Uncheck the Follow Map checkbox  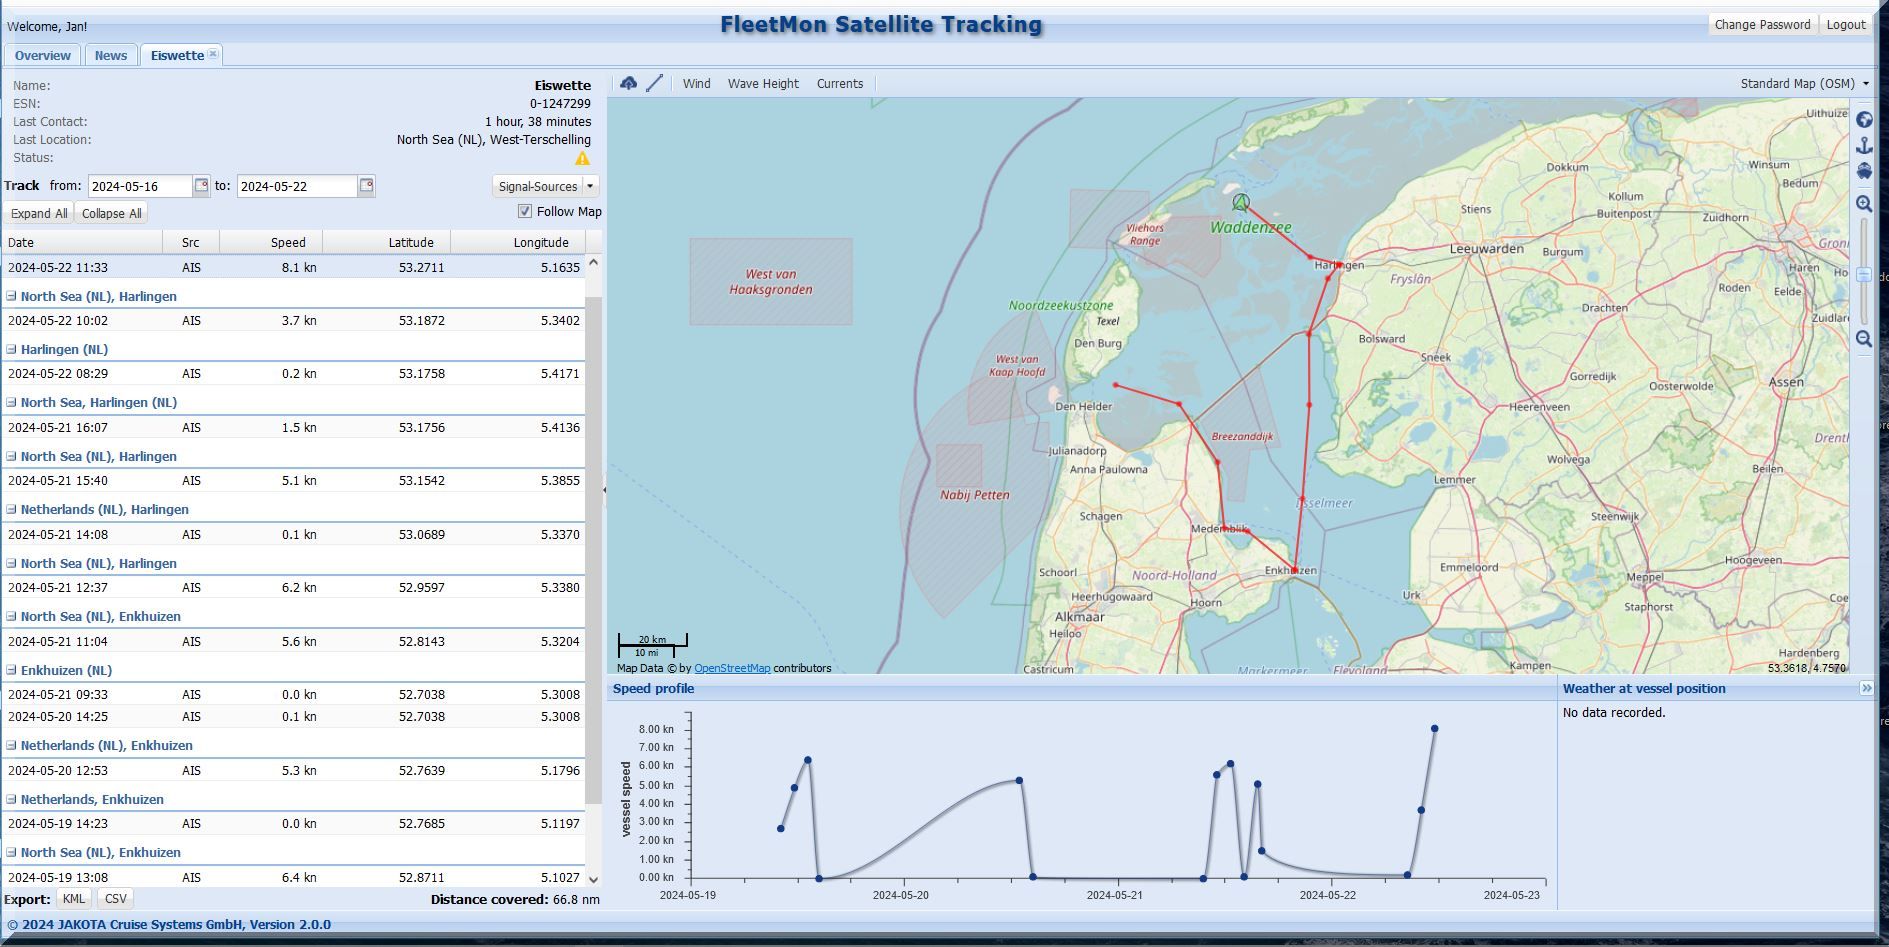pos(525,211)
